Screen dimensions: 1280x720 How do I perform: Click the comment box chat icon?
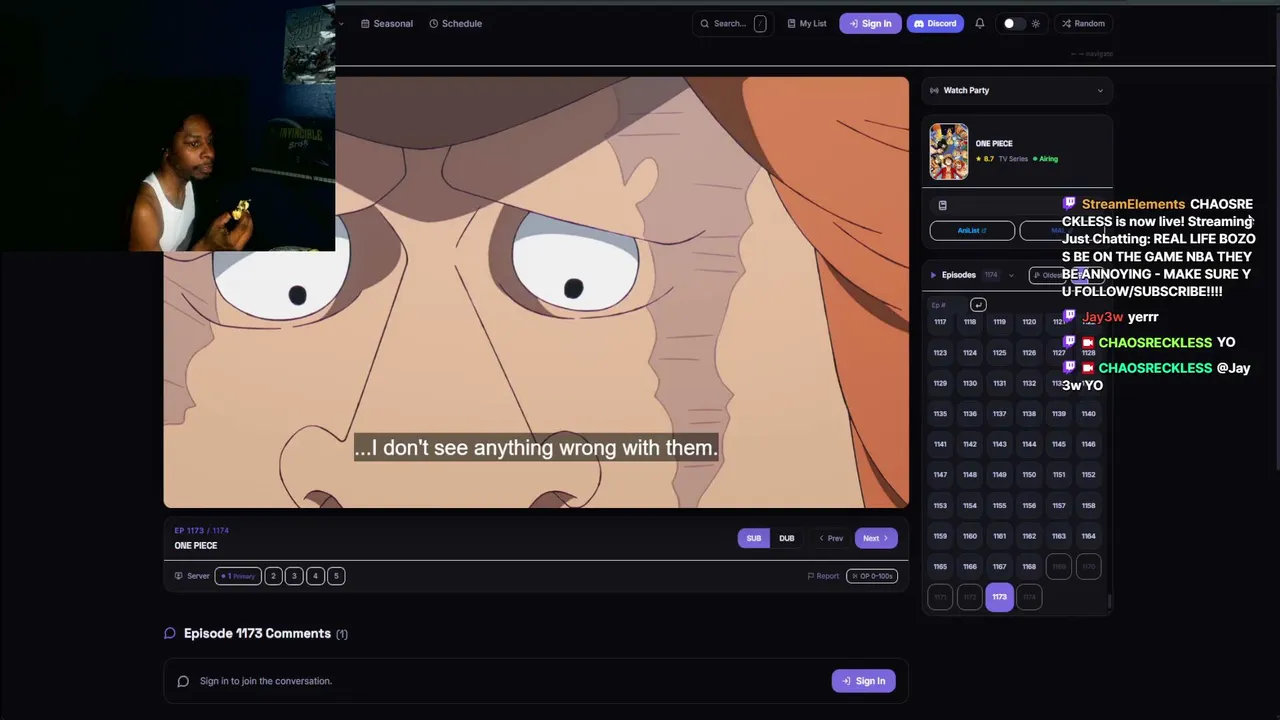(183, 681)
